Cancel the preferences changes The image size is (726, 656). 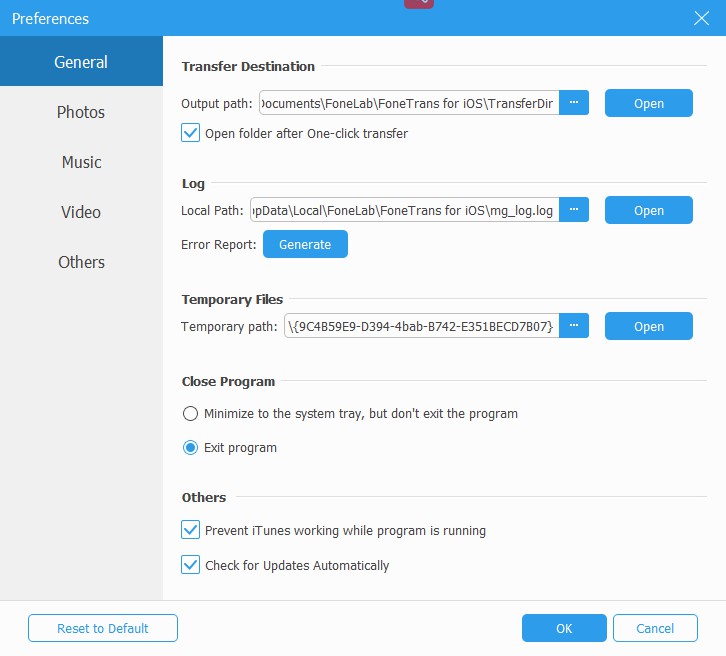655,628
